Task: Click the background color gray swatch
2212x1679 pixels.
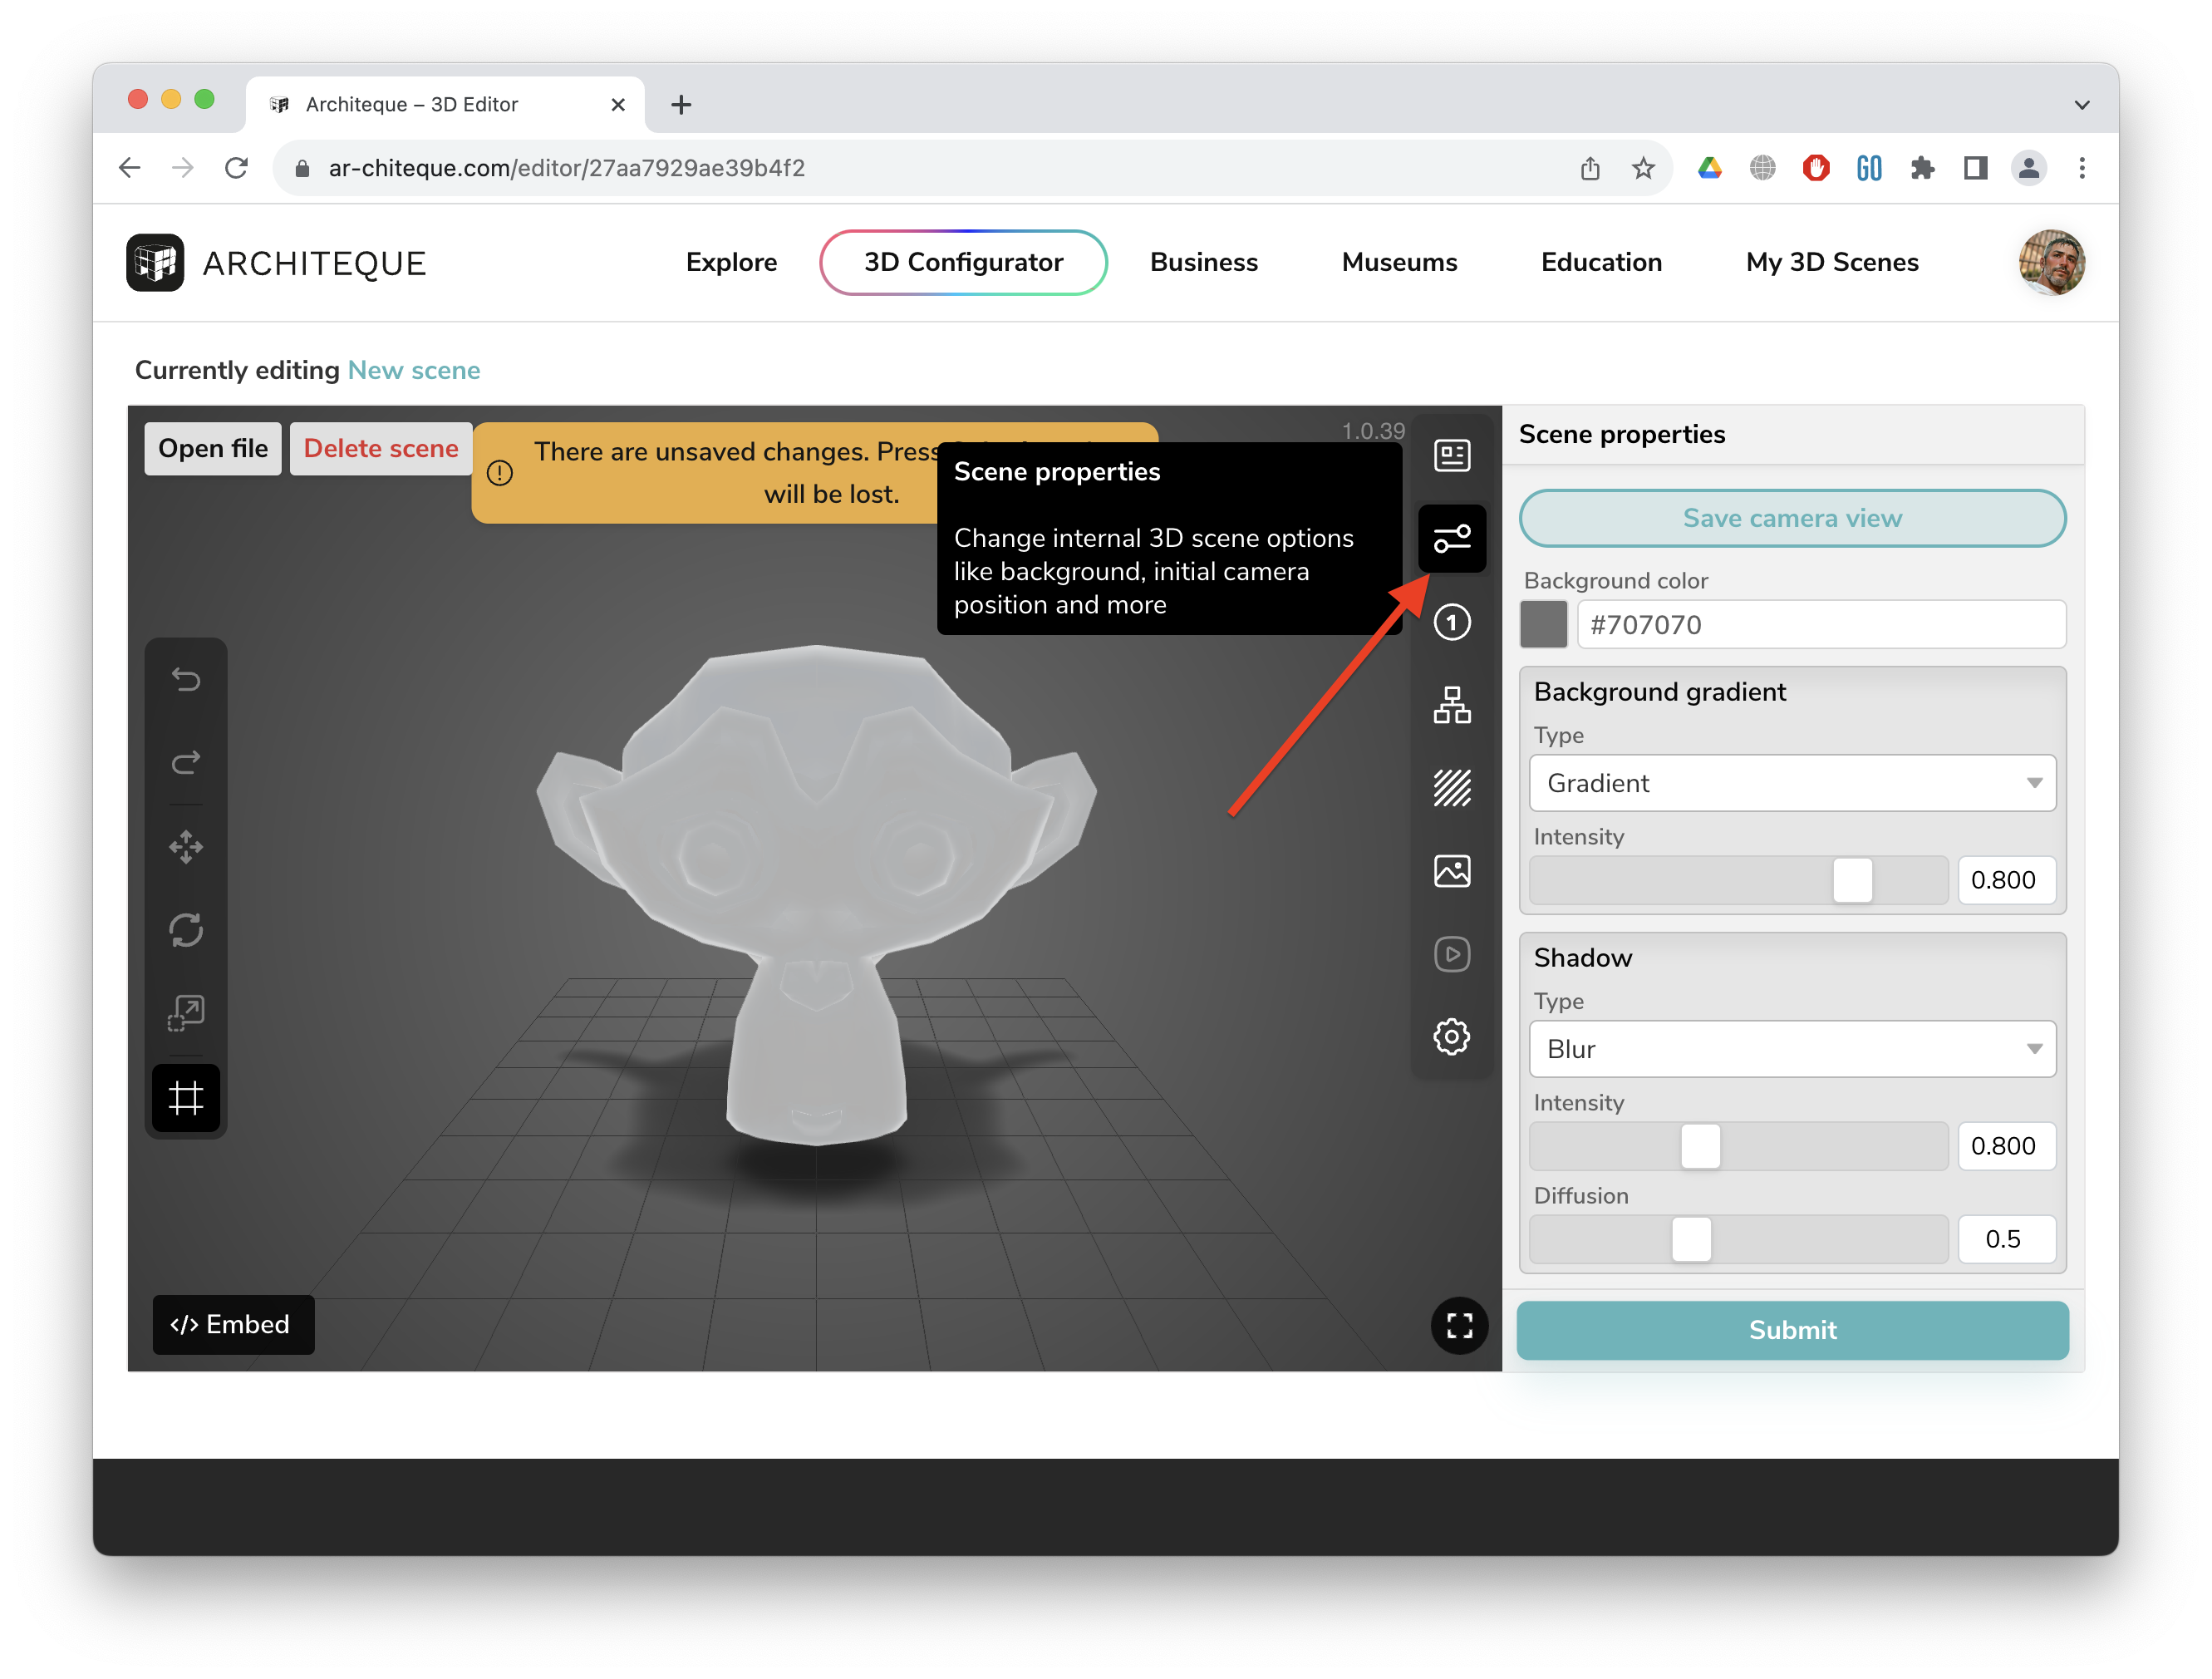Action: tap(1543, 625)
